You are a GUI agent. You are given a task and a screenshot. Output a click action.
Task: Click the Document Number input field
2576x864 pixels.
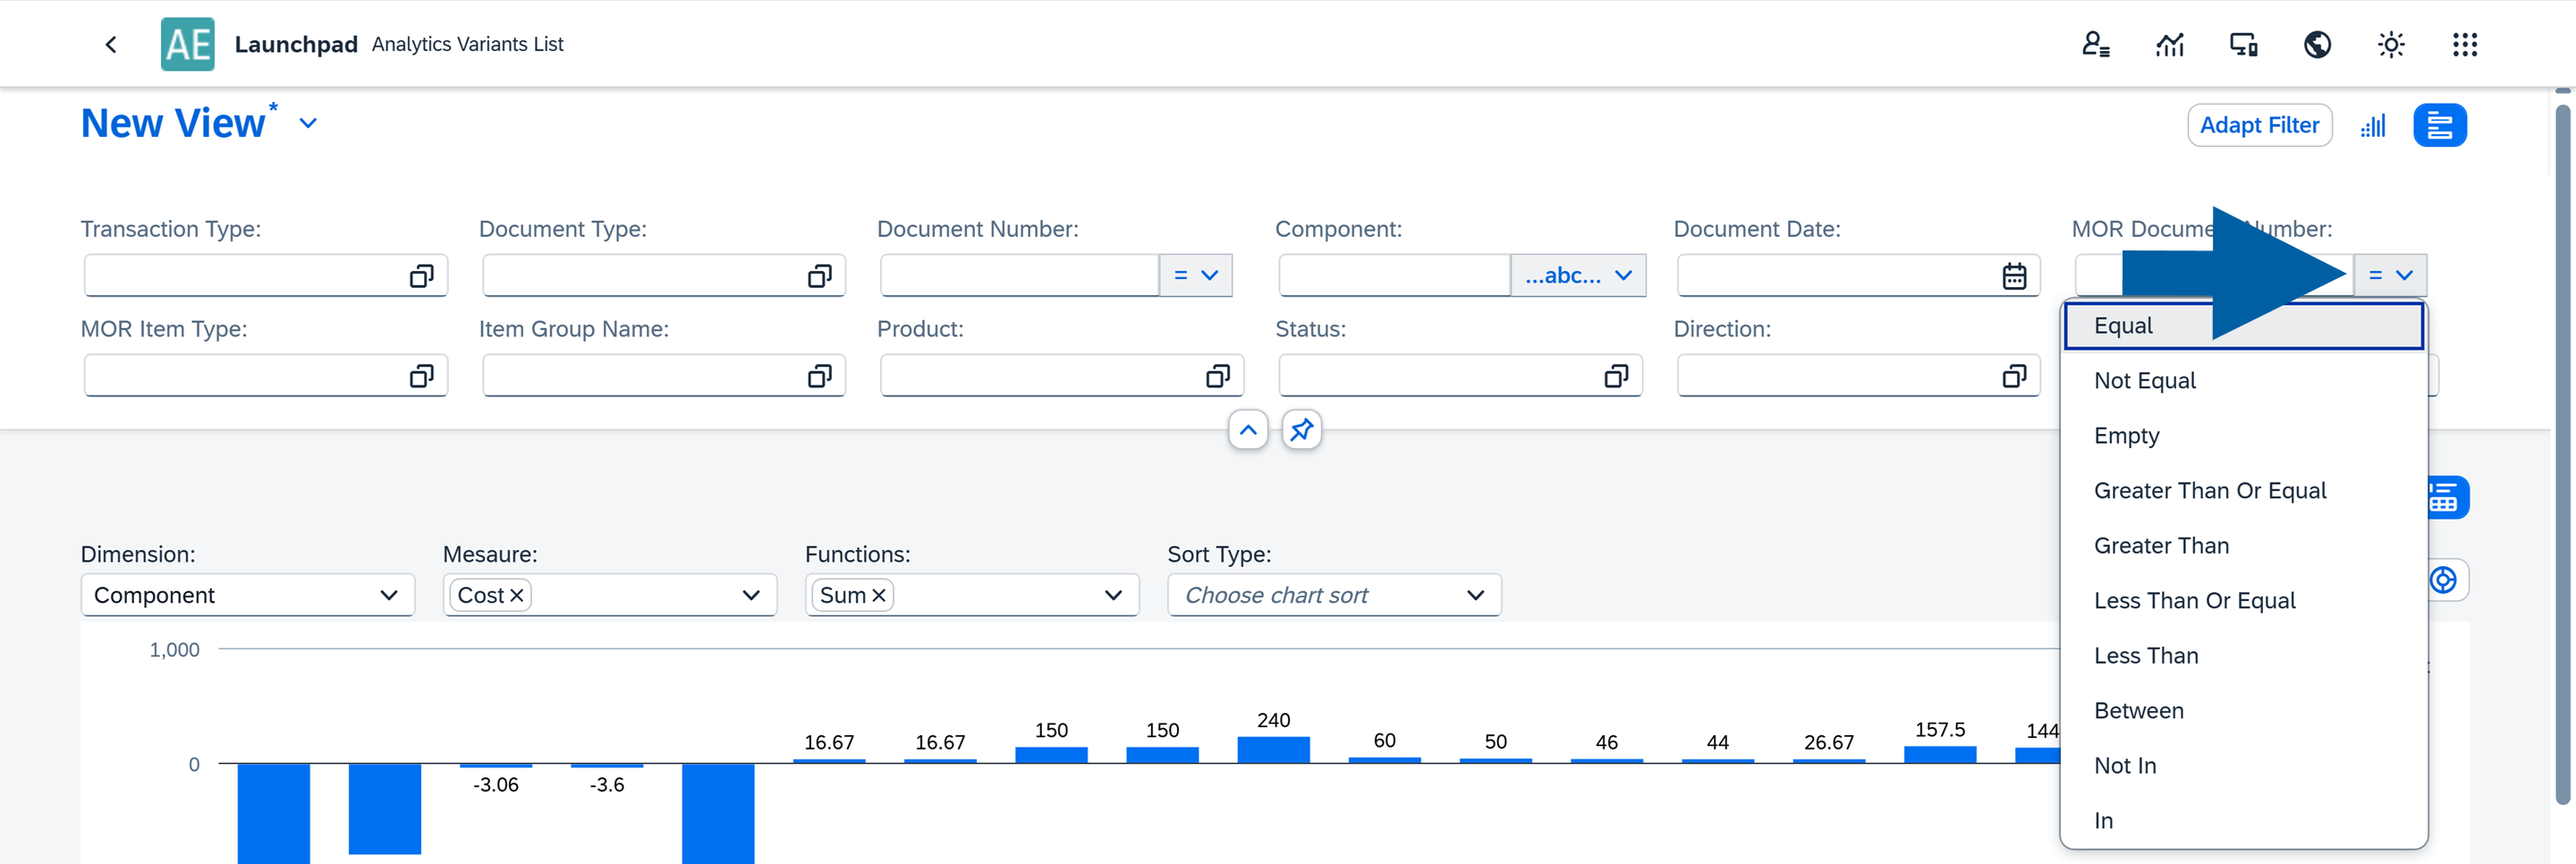(1018, 276)
